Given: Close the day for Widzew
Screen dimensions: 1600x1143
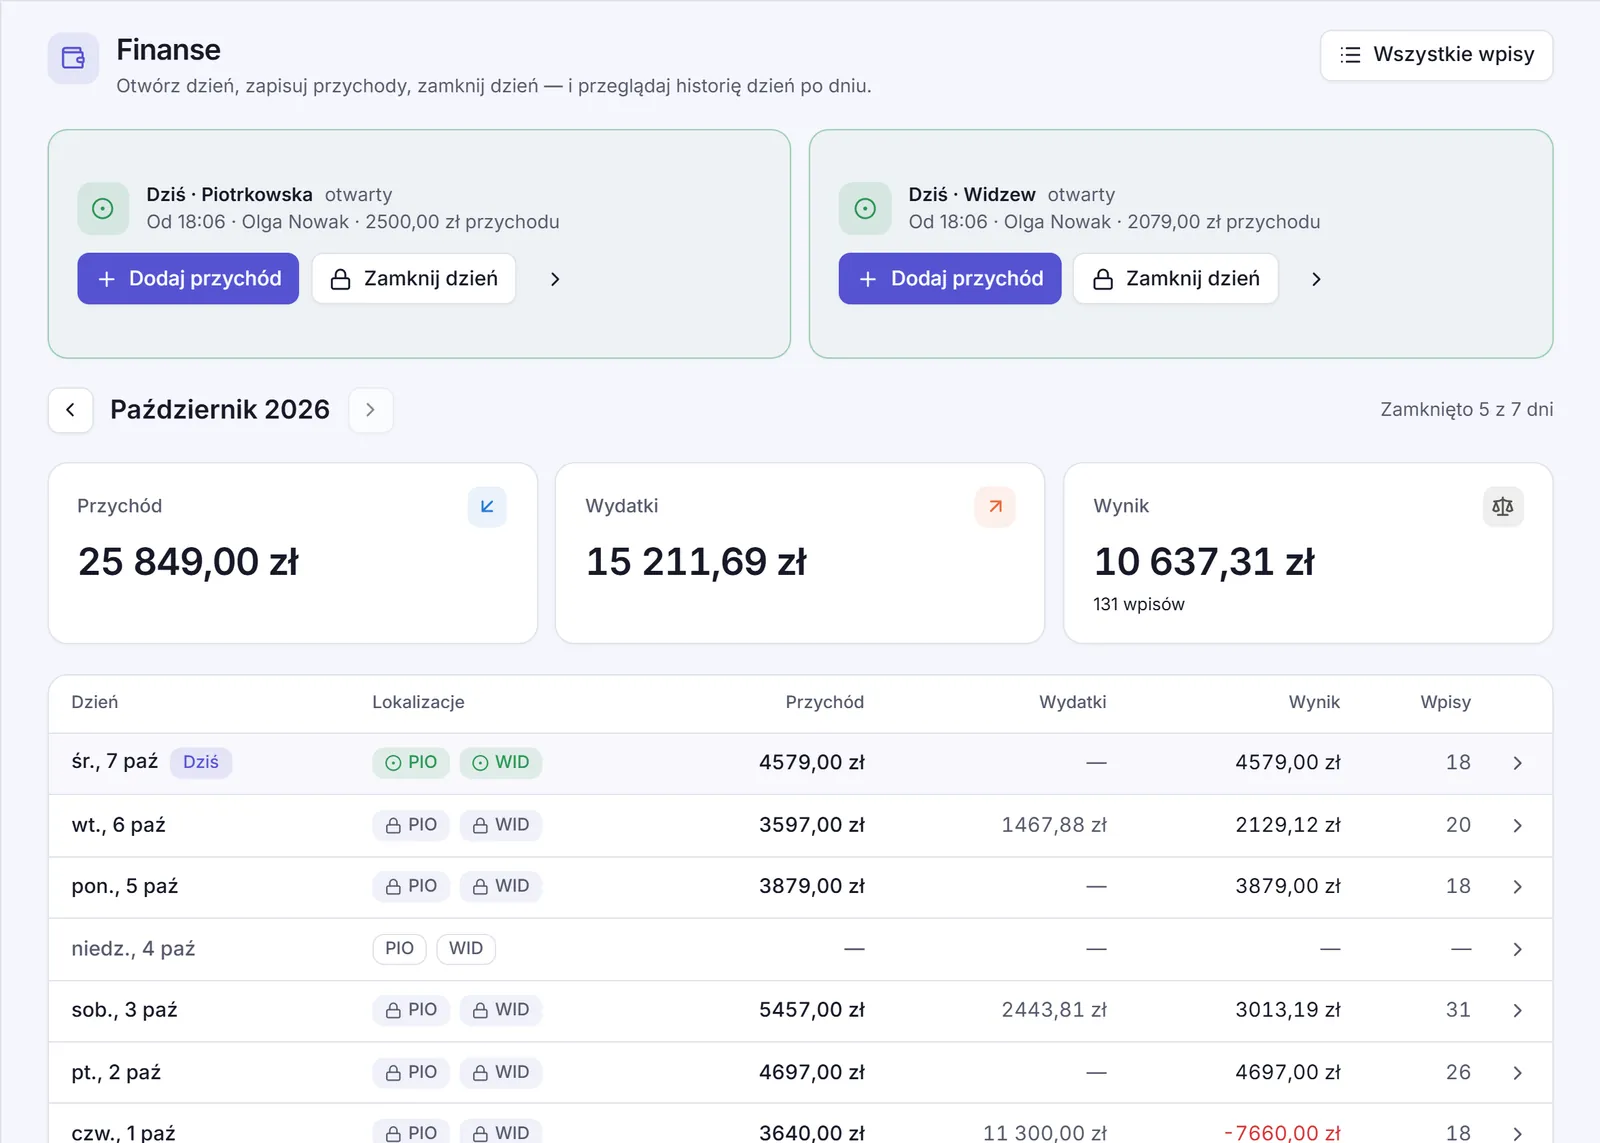Looking at the screenshot, I should [1176, 279].
